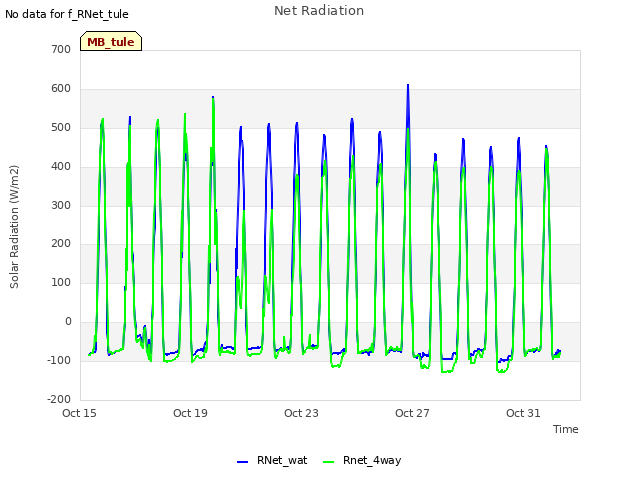Viewport: 640px width, 480px height.
Task: Click the 'No data for f_RNet_tule' message
Action: pyautogui.click(x=67, y=14)
